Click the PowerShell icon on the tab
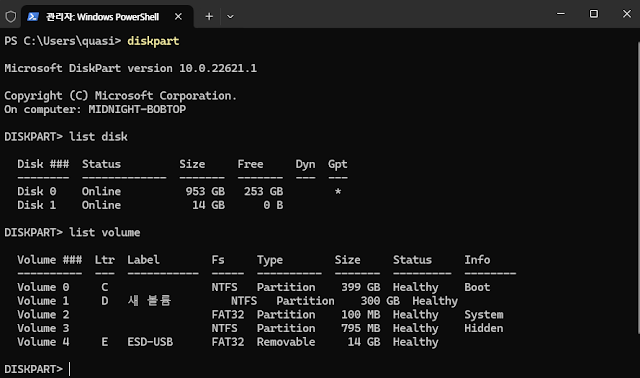Viewport: 640px width, 378px height. coord(33,17)
